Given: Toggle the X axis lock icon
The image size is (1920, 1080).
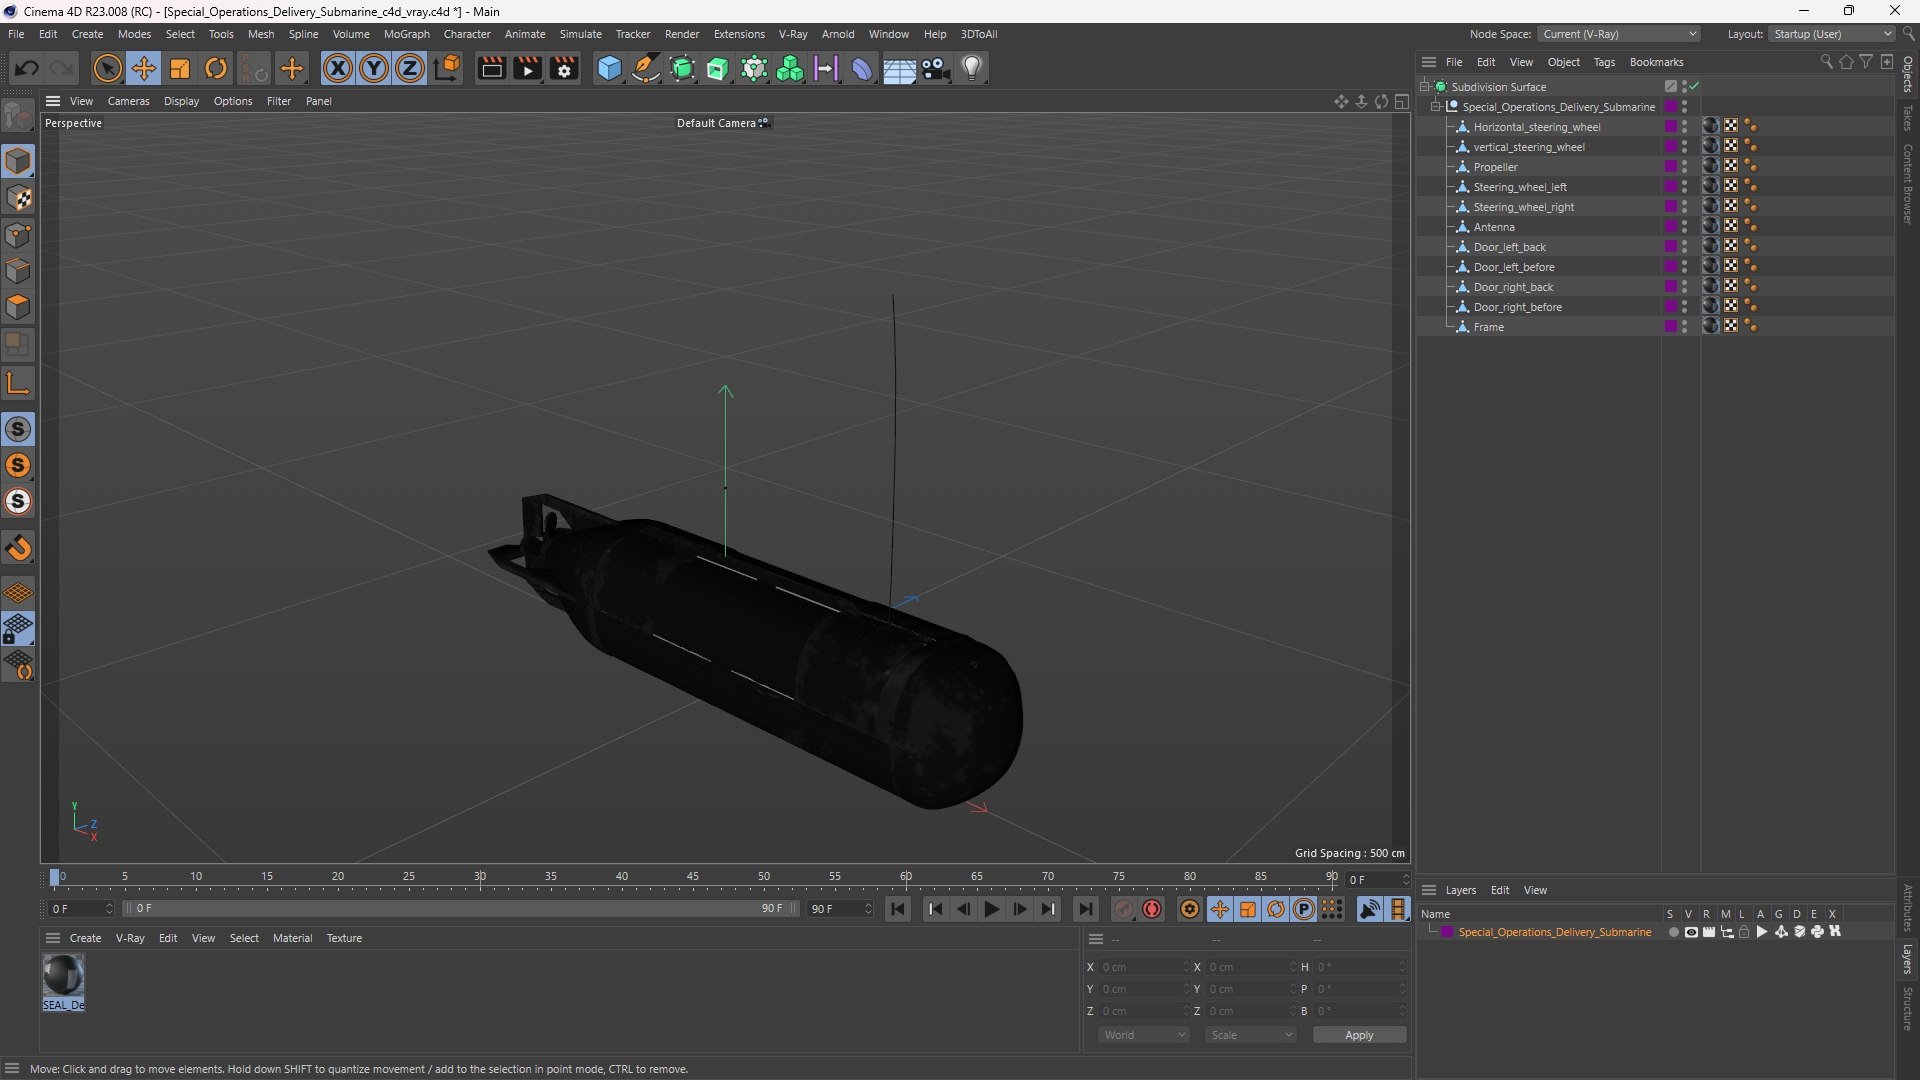Looking at the screenshot, I should click(x=338, y=68).
